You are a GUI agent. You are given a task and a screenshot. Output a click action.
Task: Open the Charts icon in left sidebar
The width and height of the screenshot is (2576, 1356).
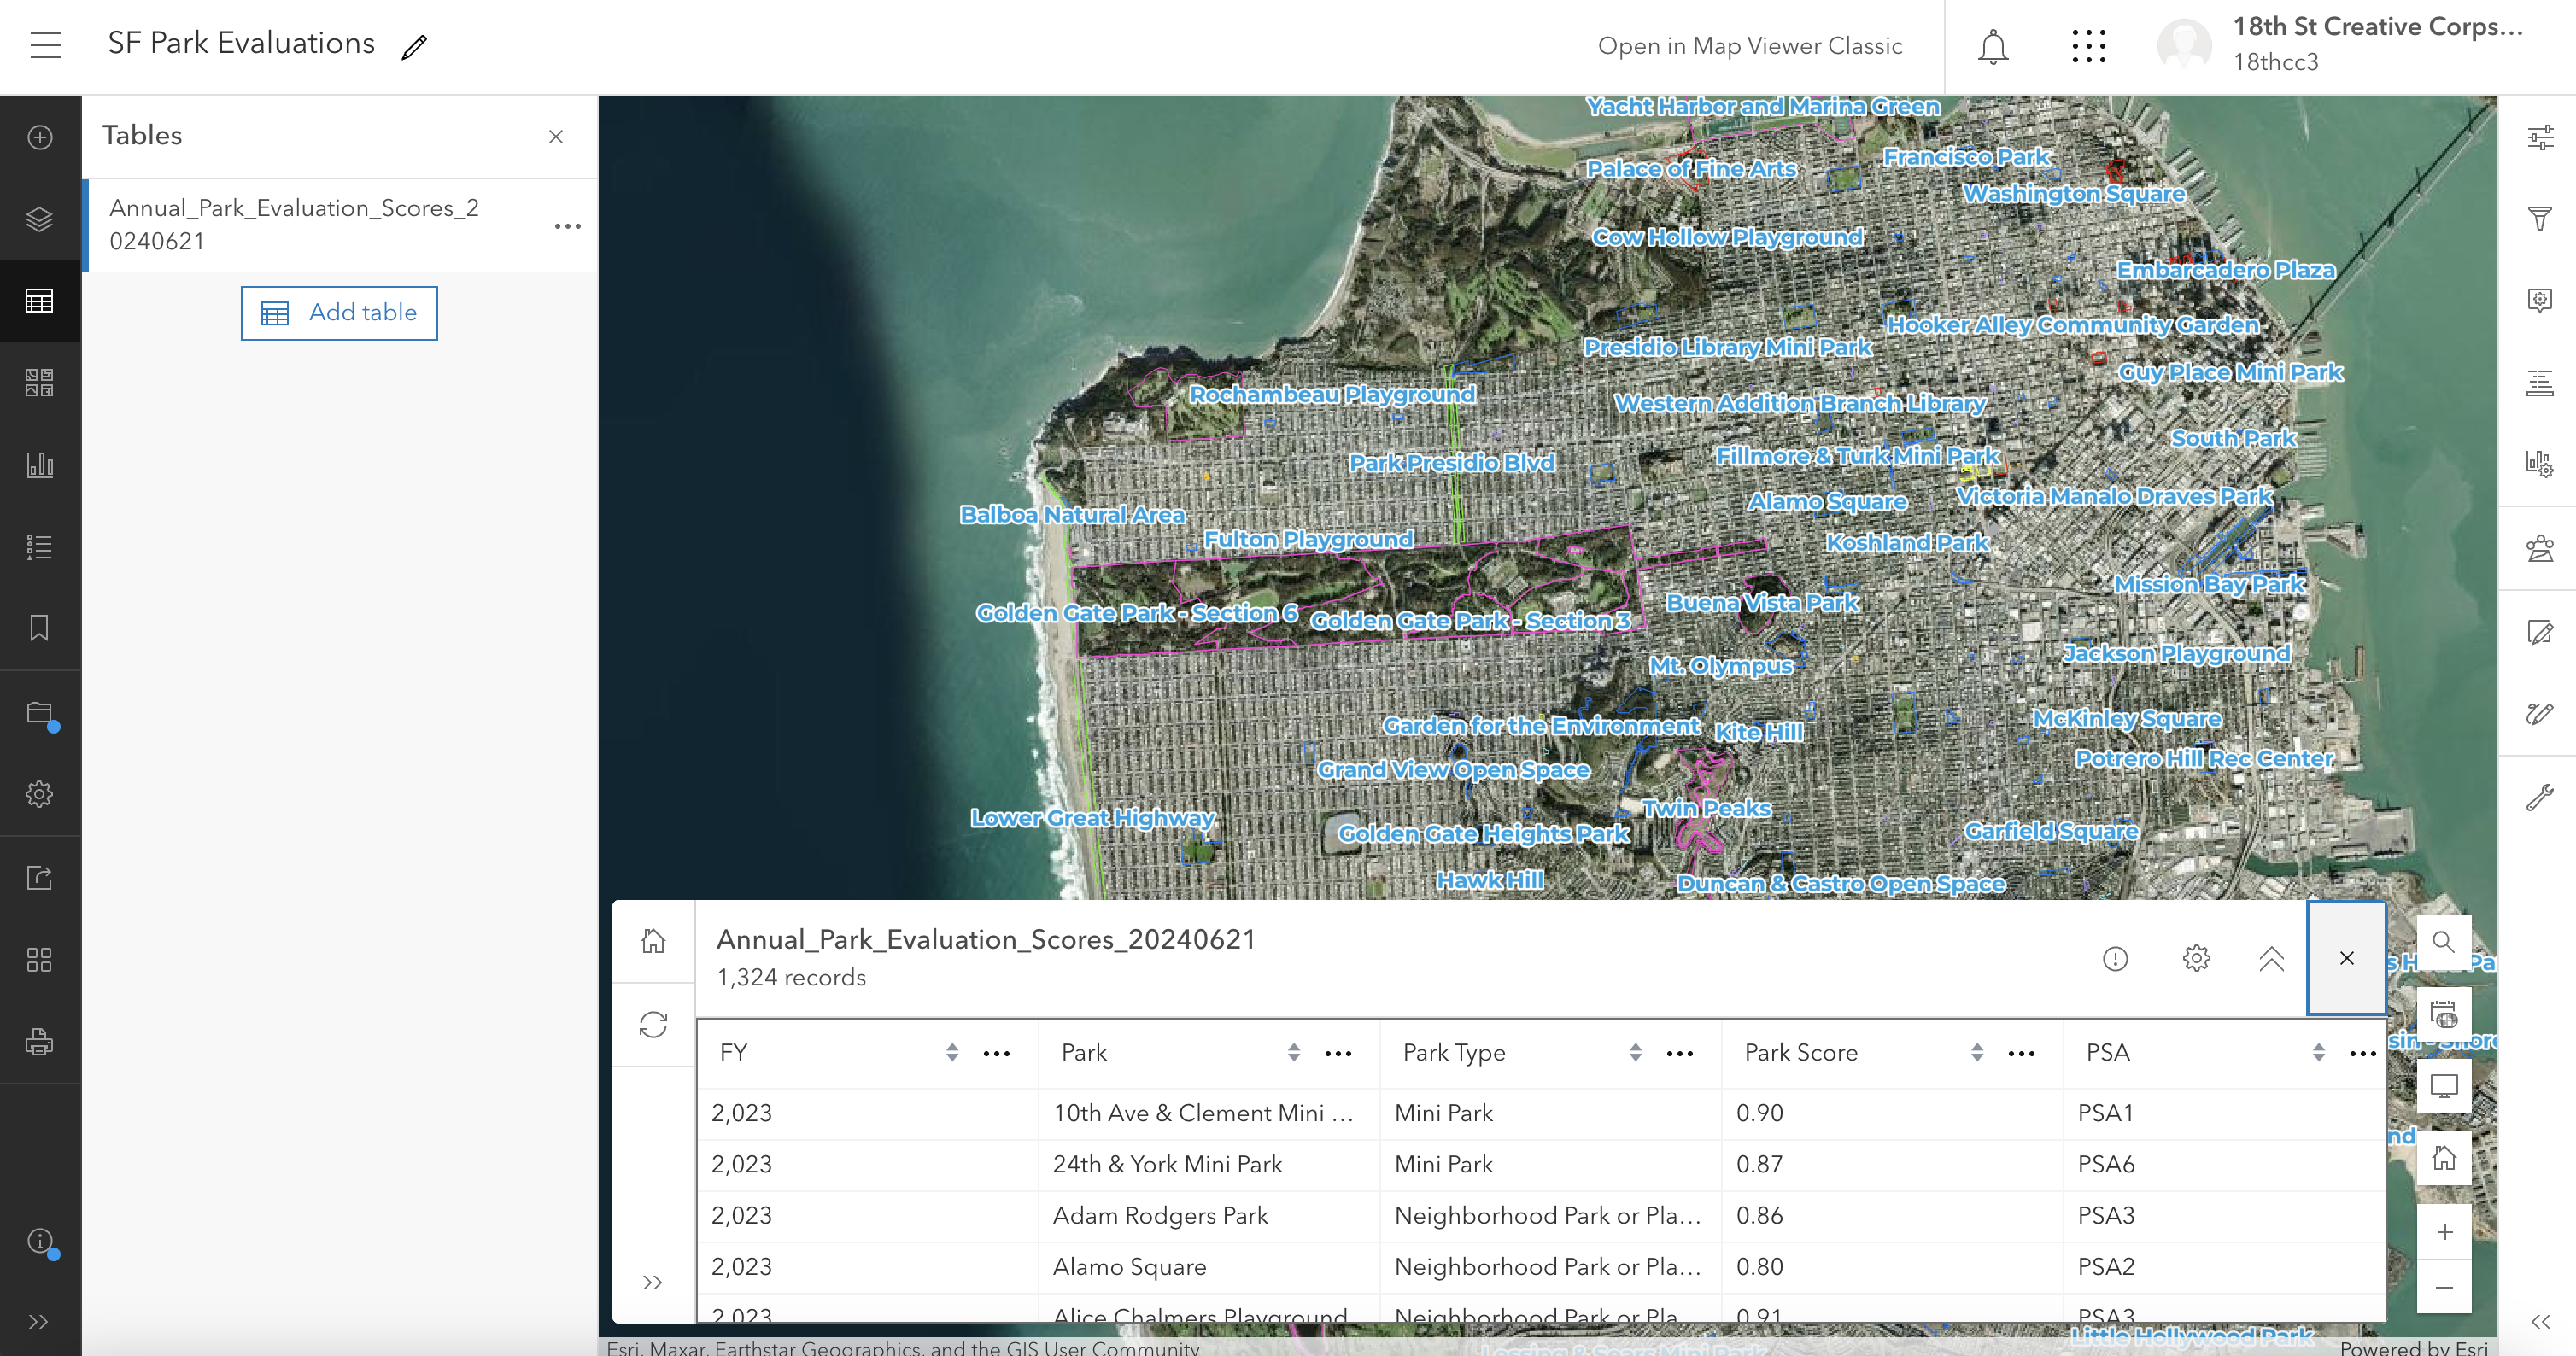(x=39, y=465)
